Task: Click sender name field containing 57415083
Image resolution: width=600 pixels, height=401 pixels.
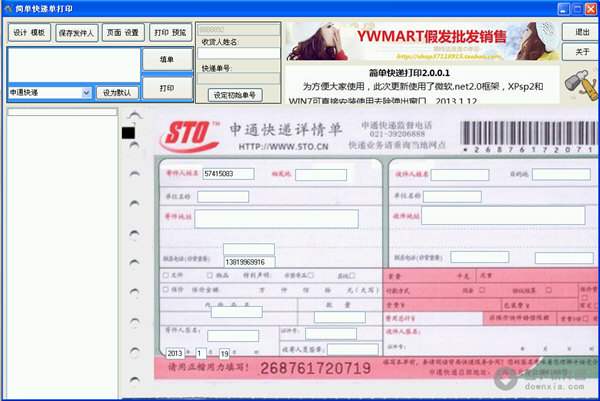Action: 228,174
